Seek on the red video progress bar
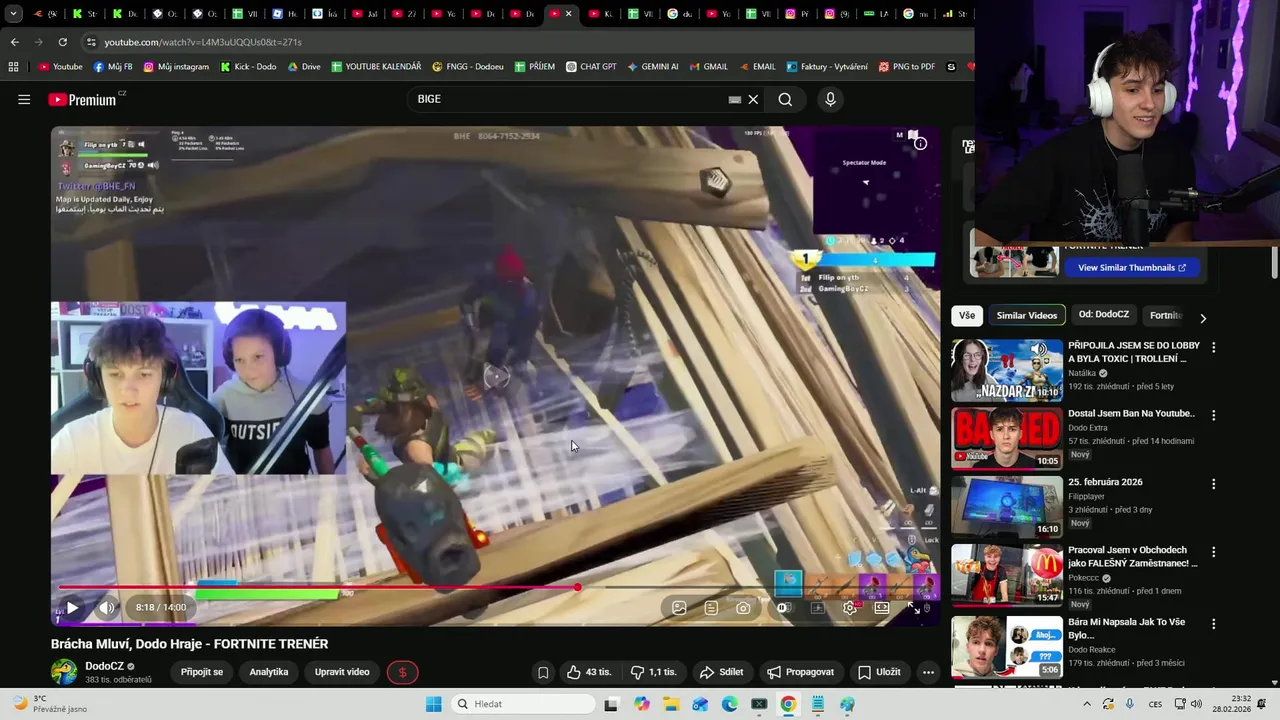 [494, 587]
